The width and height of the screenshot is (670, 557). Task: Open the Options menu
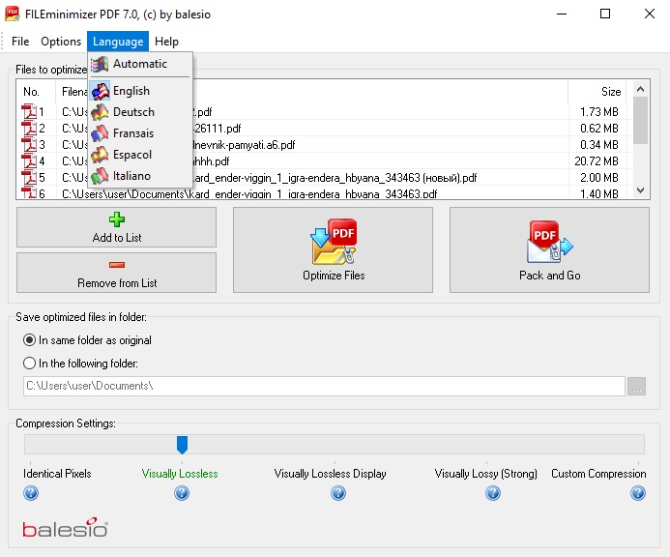pos(61,41)
